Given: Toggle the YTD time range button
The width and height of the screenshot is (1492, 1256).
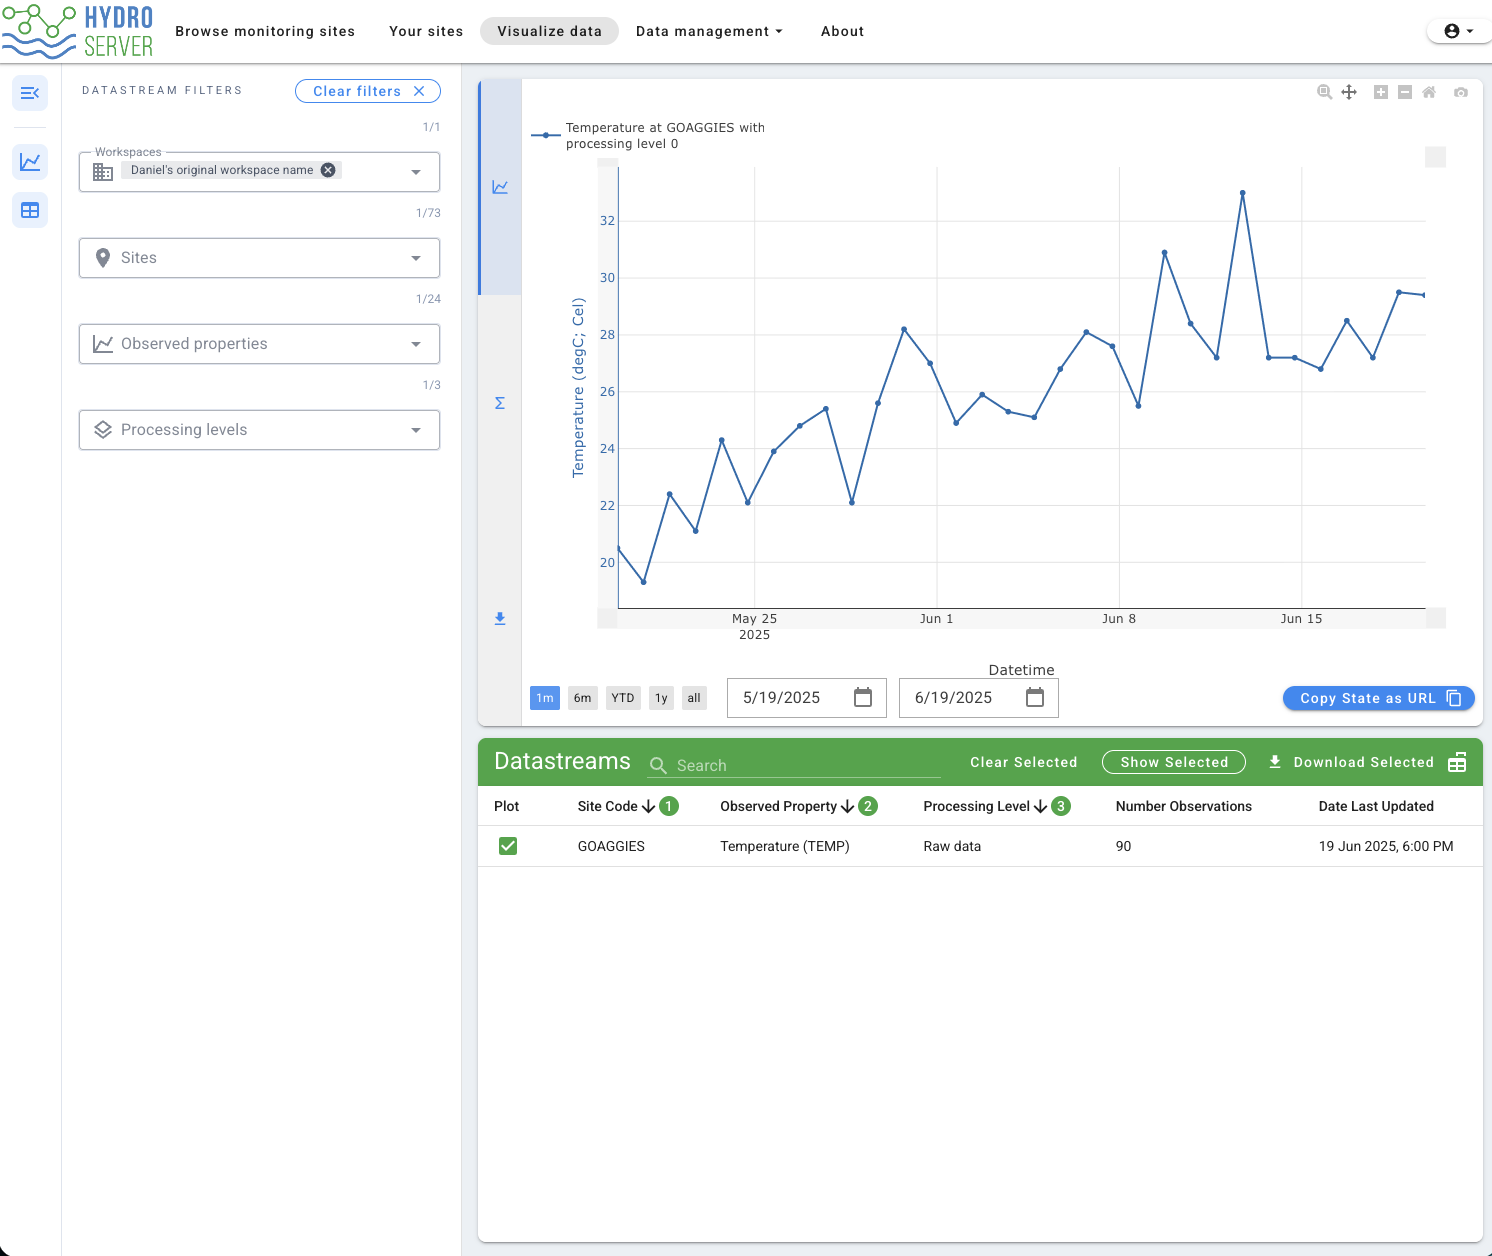Looking at the screenshot, I should 623,698.
